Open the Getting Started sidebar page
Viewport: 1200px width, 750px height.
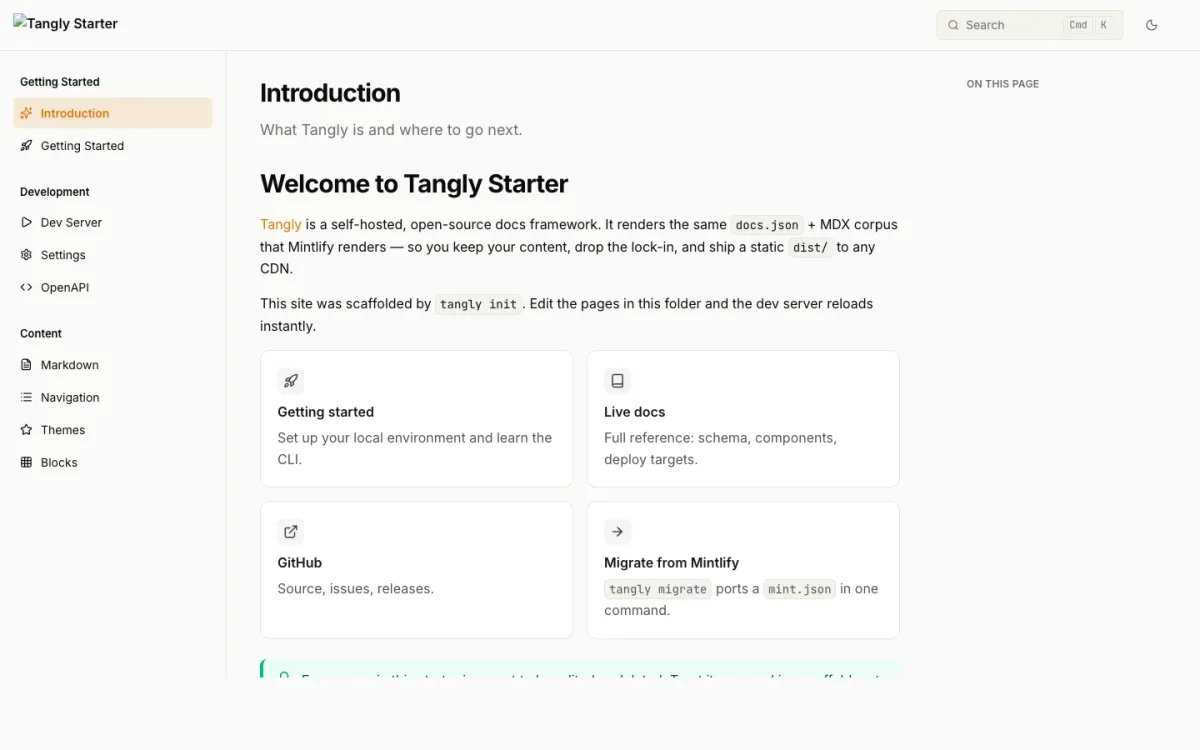pyautogui.click(x=113, y=146)
